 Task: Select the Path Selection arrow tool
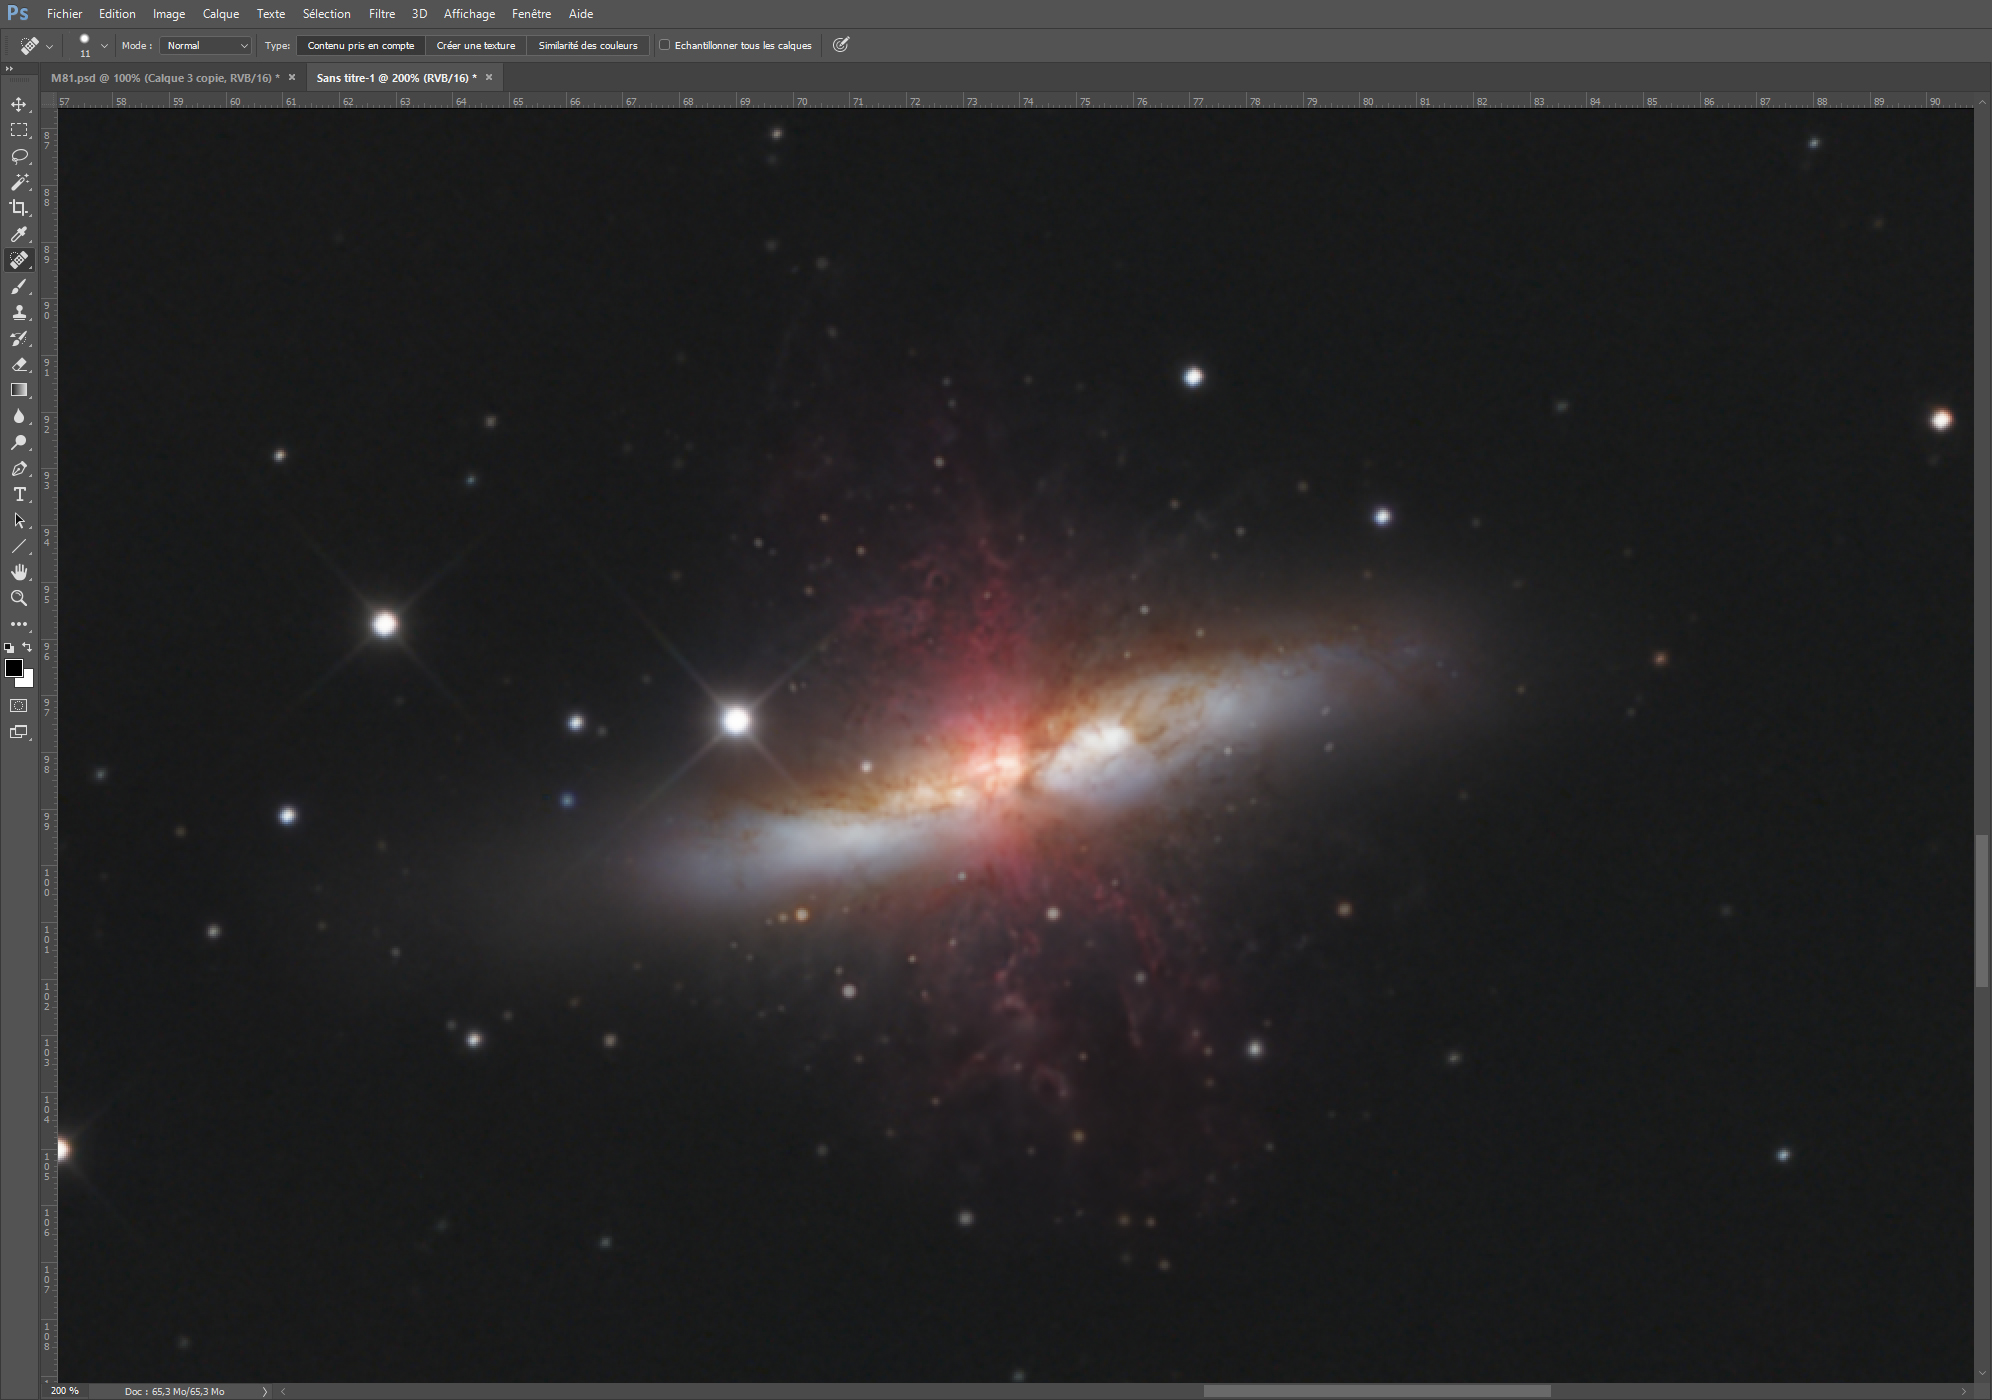click(19, 520)
